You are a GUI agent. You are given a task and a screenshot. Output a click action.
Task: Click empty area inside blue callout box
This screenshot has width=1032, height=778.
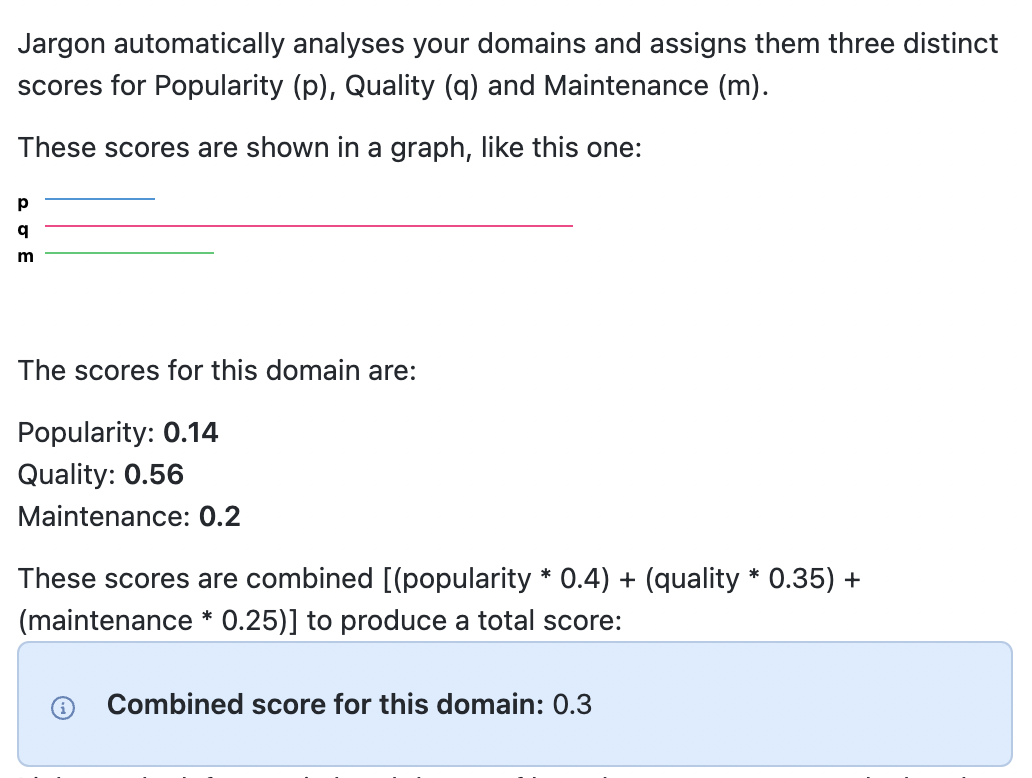point(790,704)
